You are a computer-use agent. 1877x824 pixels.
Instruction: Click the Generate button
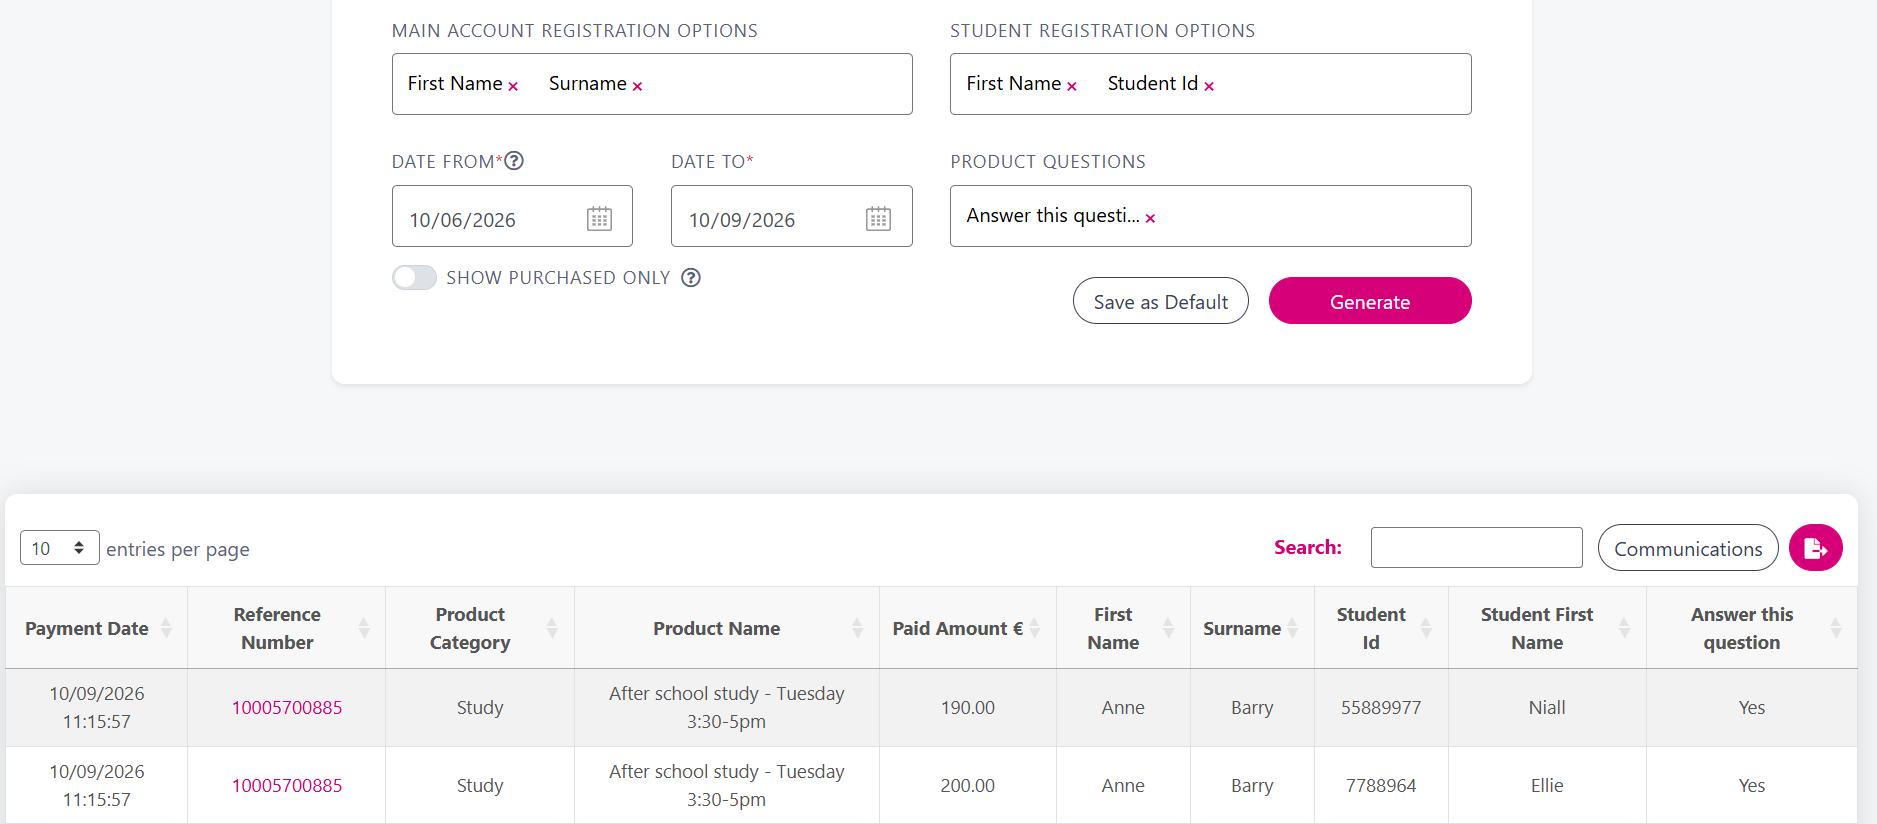click(x=1370, y=301)
